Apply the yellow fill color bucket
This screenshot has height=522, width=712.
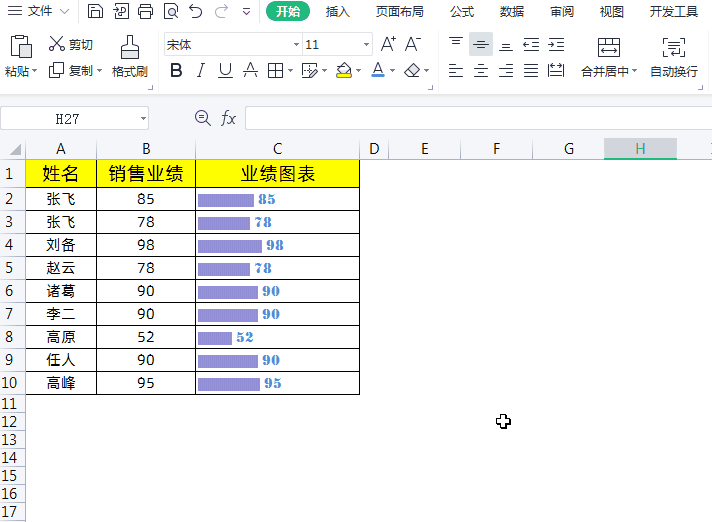point(344,70)
